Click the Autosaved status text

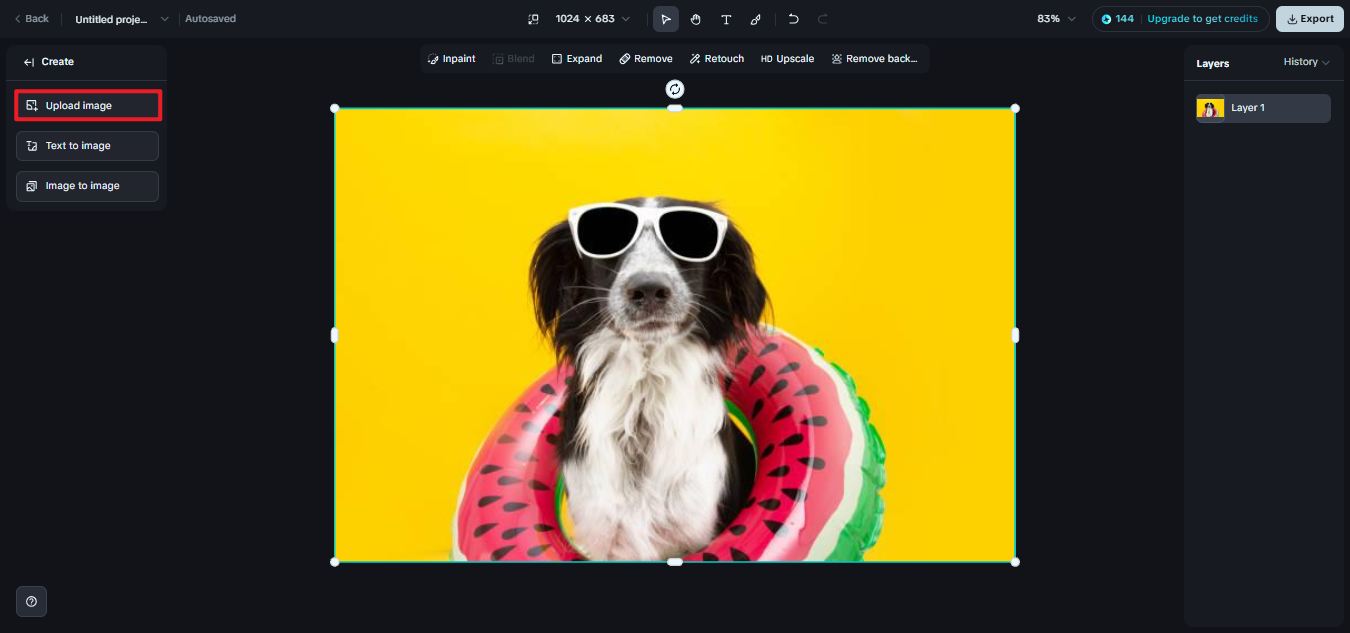click(211, 19)
